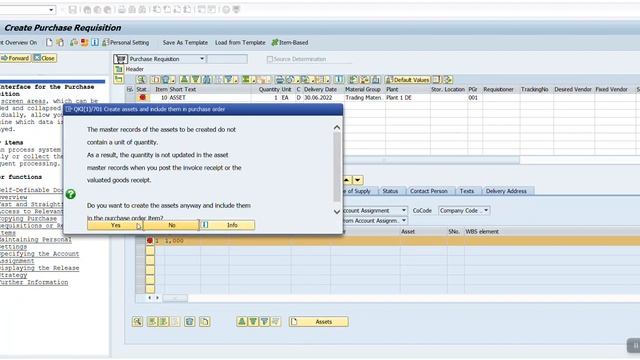Click the red status icon in item row 10
Image resolution: width=640 pixels, height=360 pixels.
coord(142,98)
